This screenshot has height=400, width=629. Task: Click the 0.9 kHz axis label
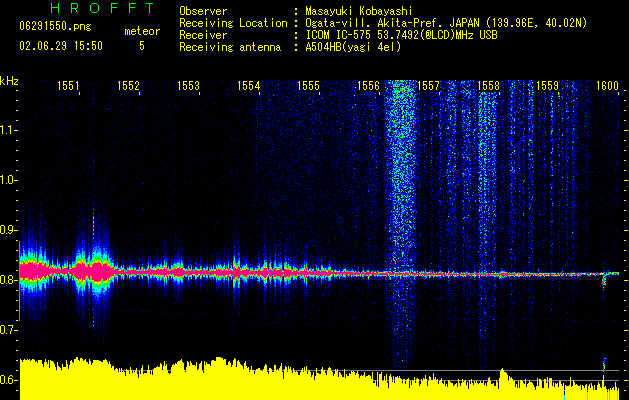[x=7, y=230]
